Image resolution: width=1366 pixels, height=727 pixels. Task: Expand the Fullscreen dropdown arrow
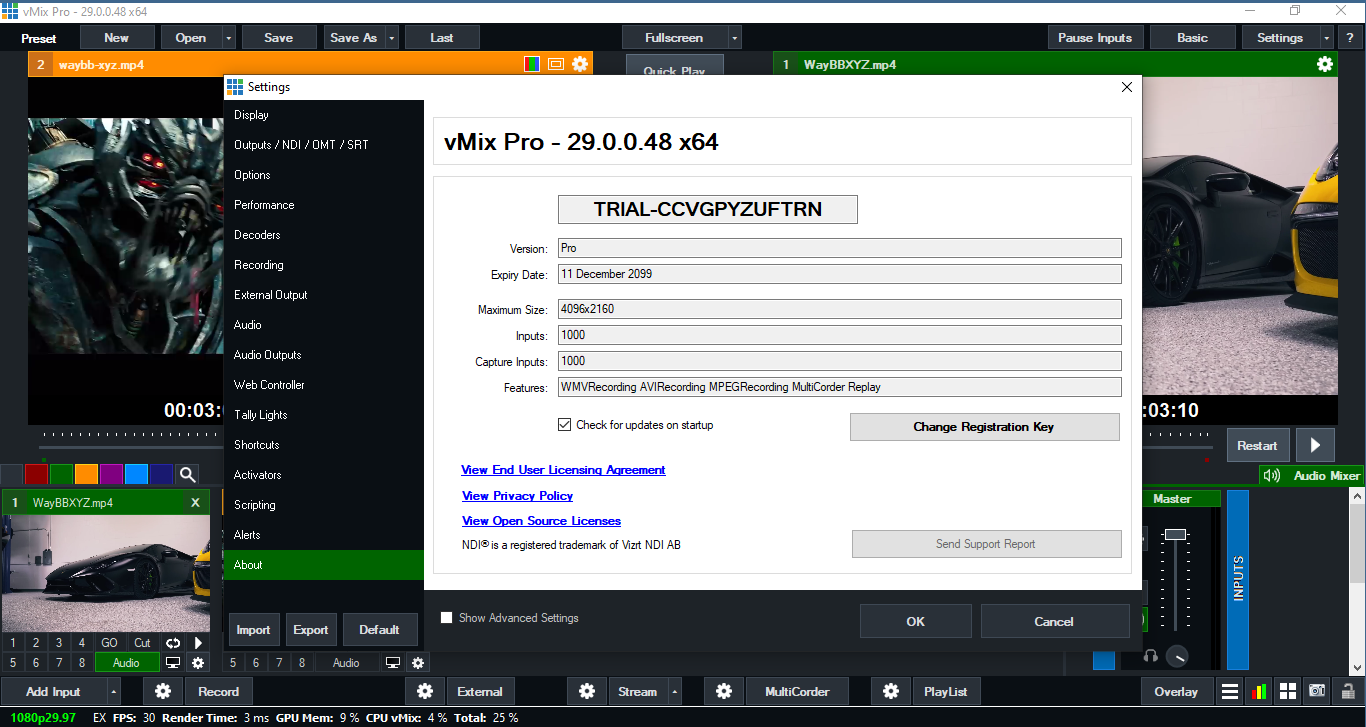735,38
